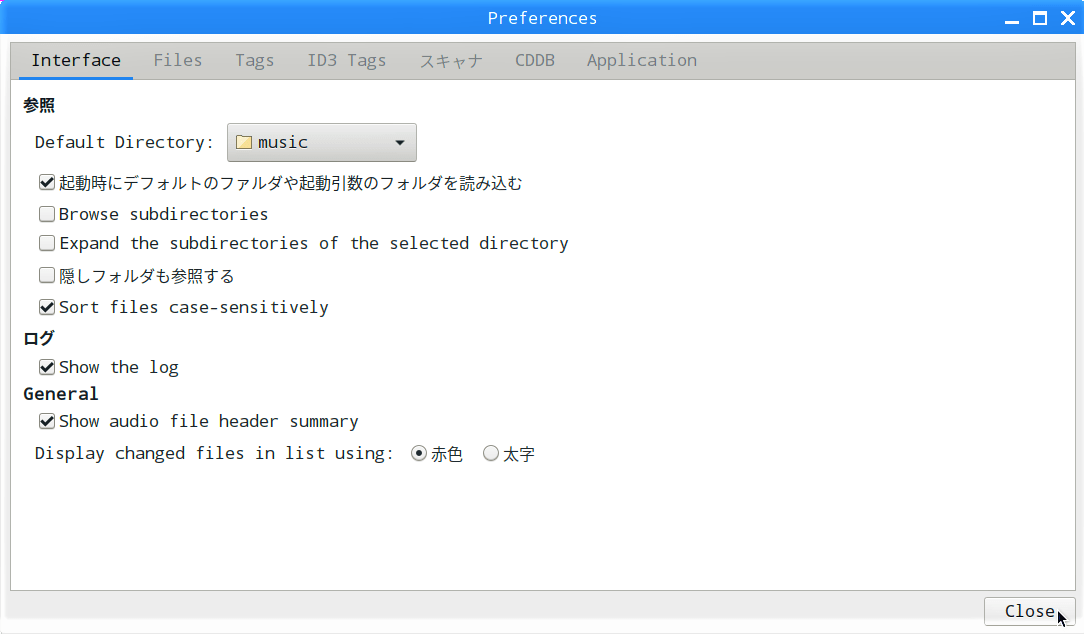The width and height of the screenshot is (1084, 634).
Task: Click the music folder icon in dropdown
Action: pyautogui.click(x=243, y=142)
